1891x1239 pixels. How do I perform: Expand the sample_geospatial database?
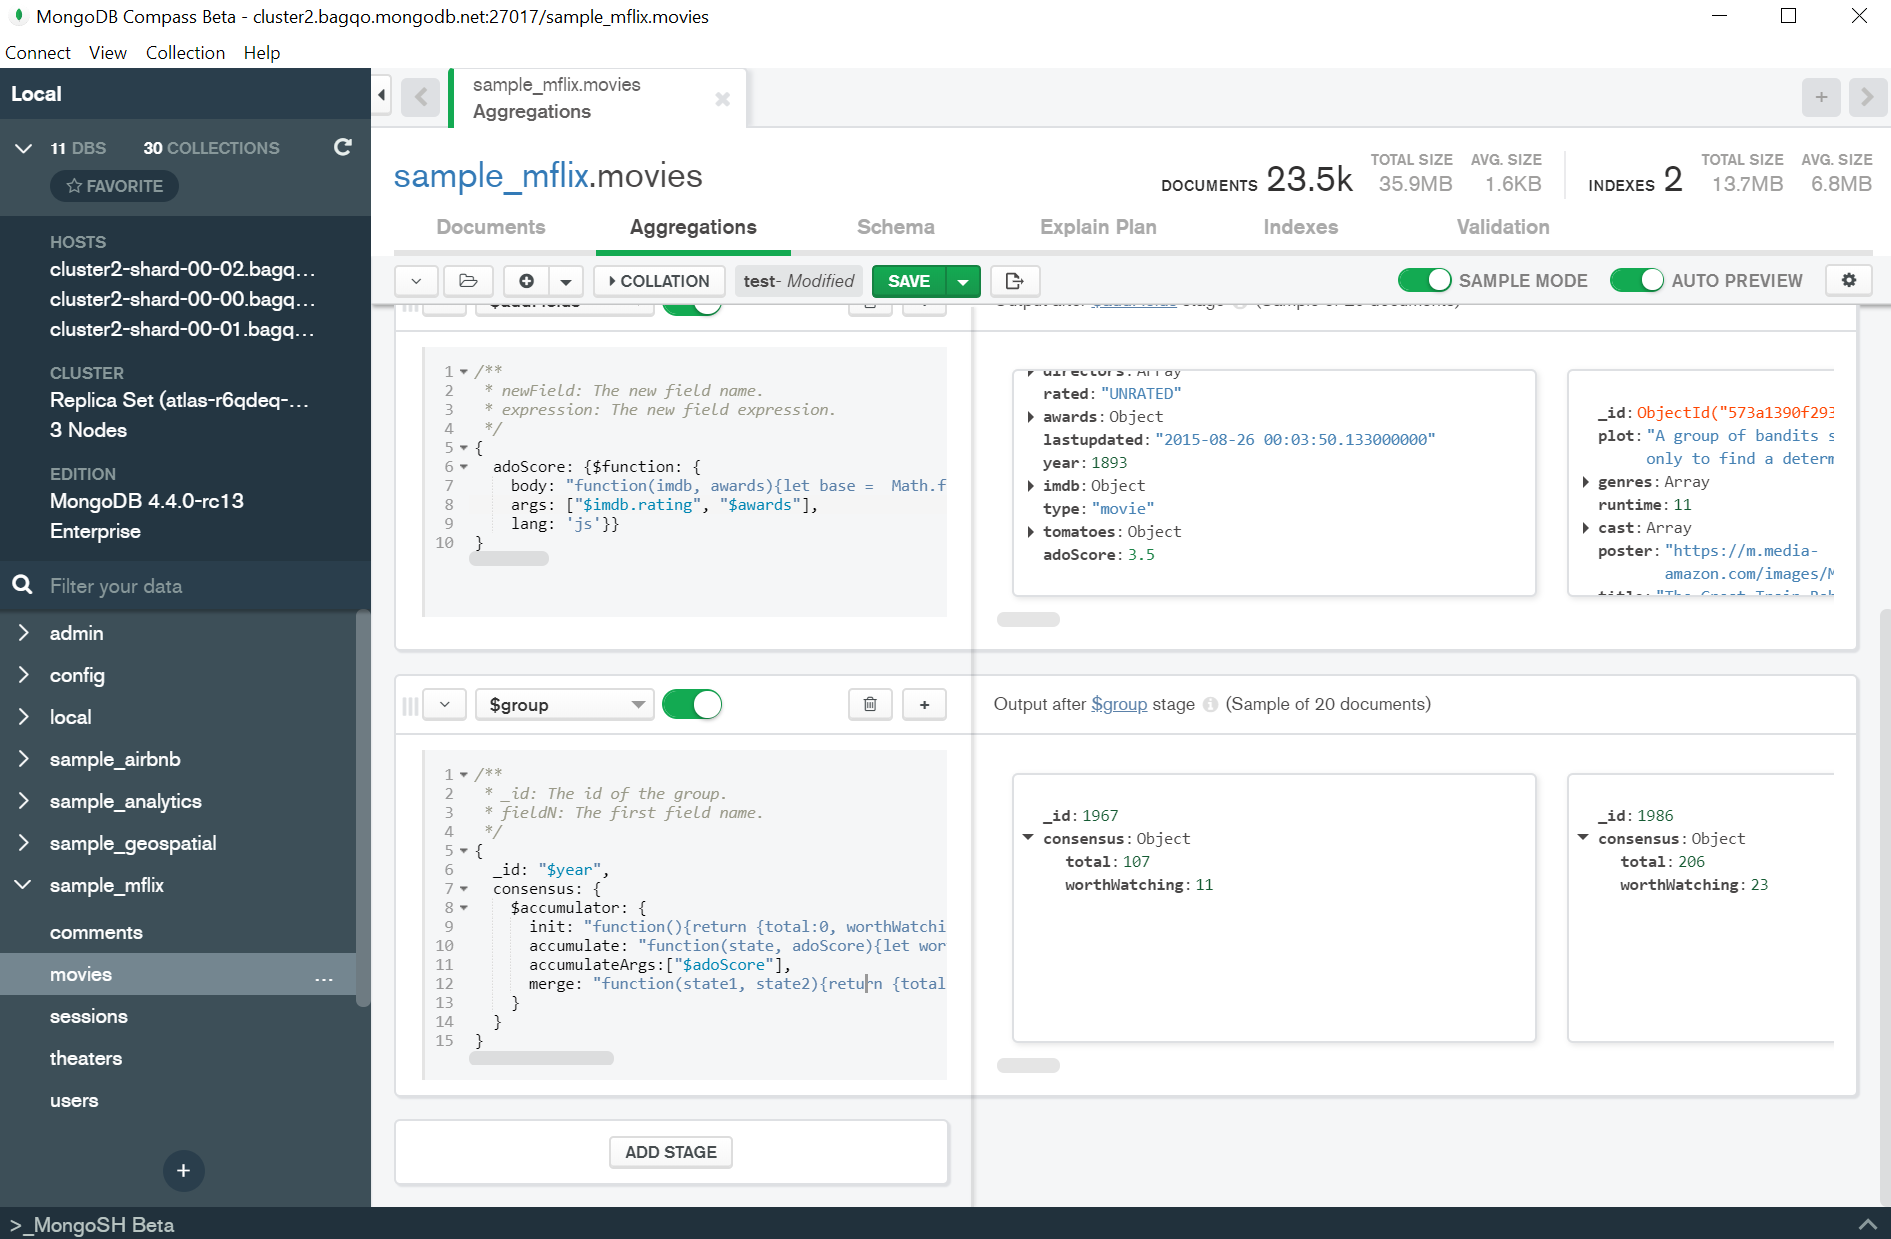(24, 843)
